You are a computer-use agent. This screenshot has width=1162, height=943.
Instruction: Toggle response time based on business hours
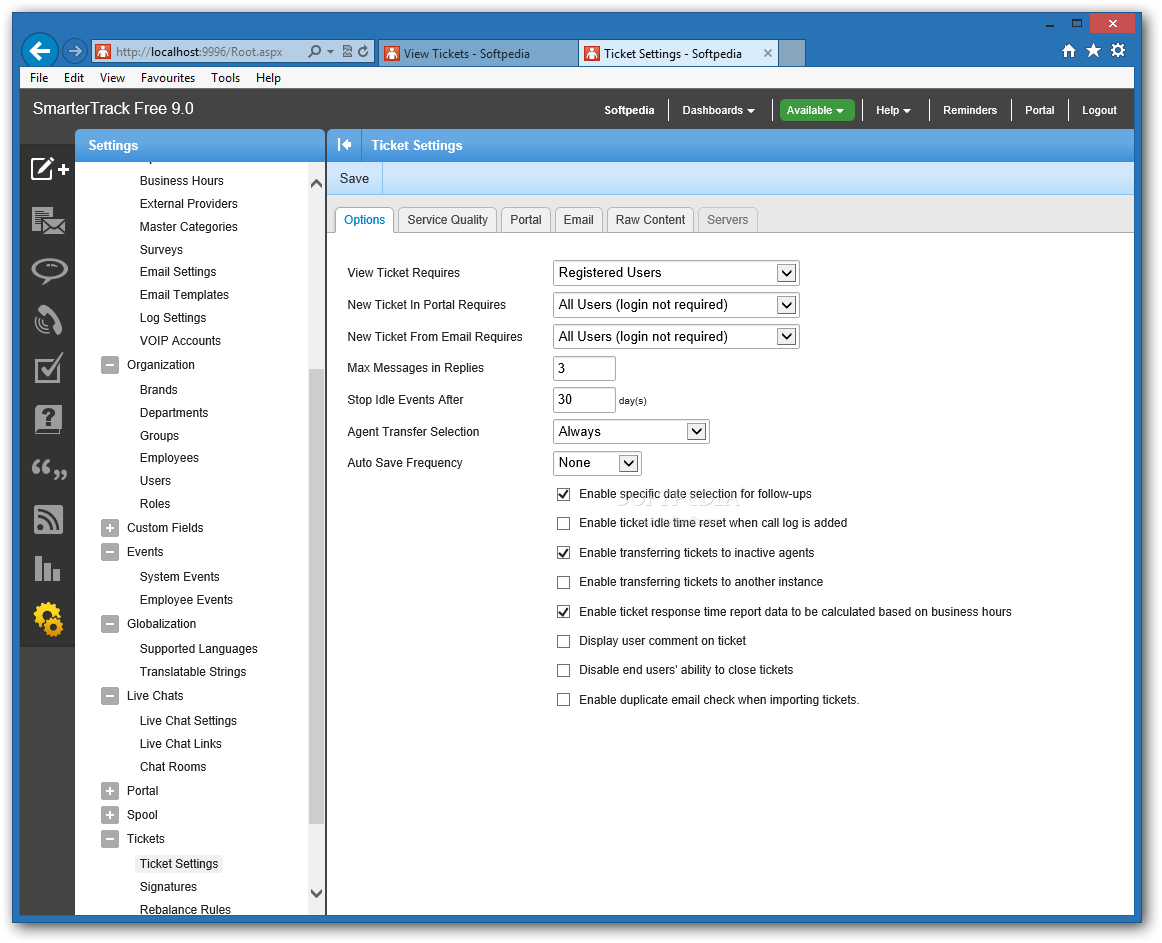[563, 612]
